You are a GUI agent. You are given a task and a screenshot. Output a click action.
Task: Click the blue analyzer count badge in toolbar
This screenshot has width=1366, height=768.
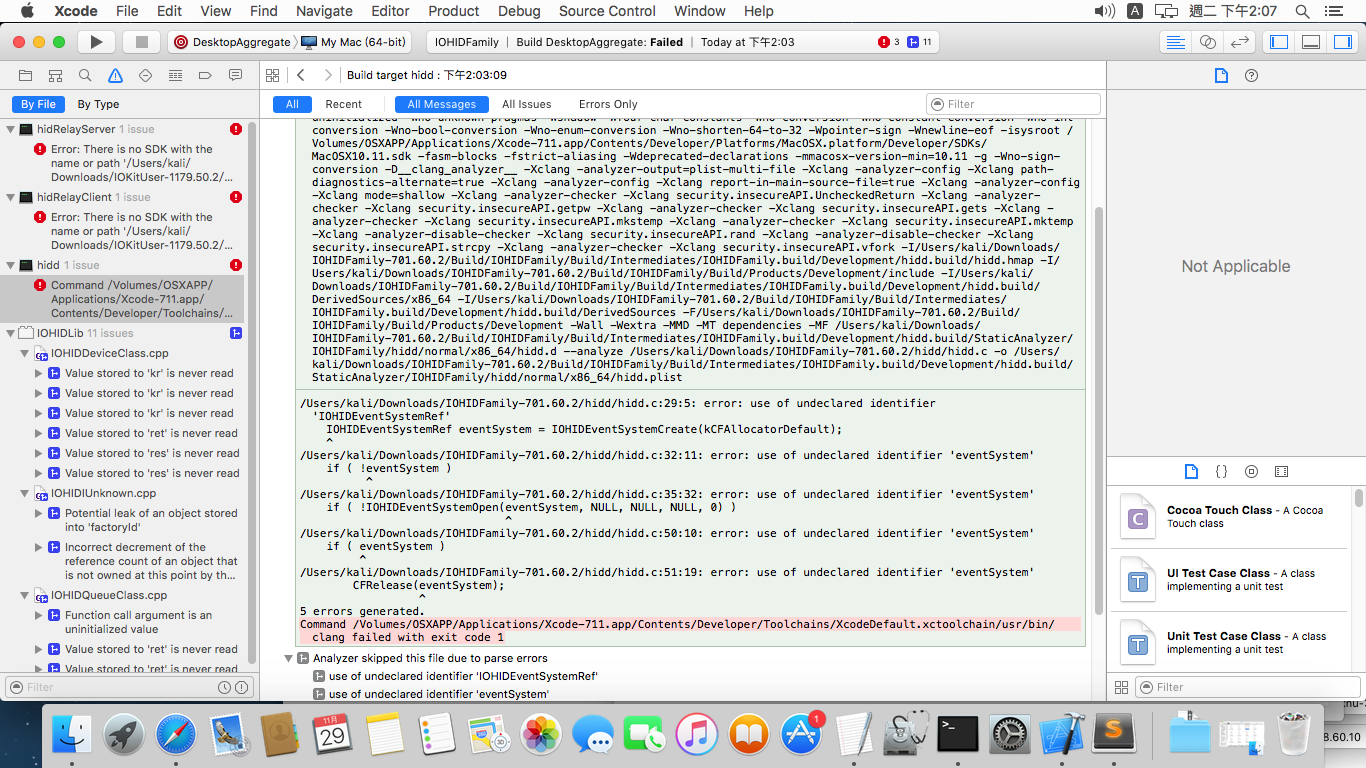pos(919,42)
